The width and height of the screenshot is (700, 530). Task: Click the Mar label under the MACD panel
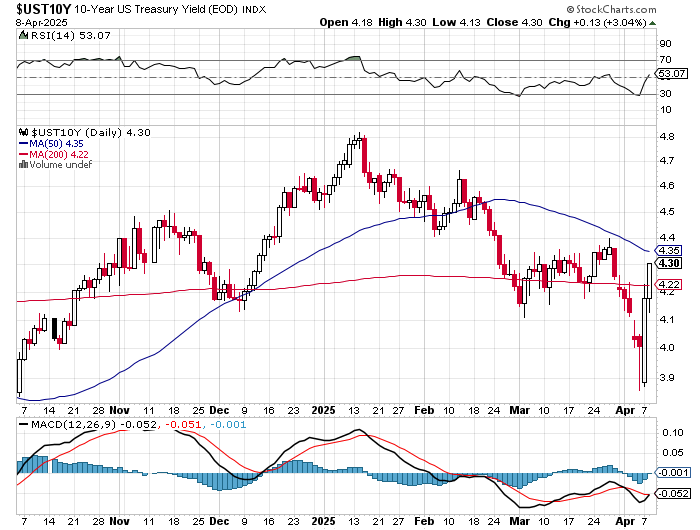(x=520, y=521)
